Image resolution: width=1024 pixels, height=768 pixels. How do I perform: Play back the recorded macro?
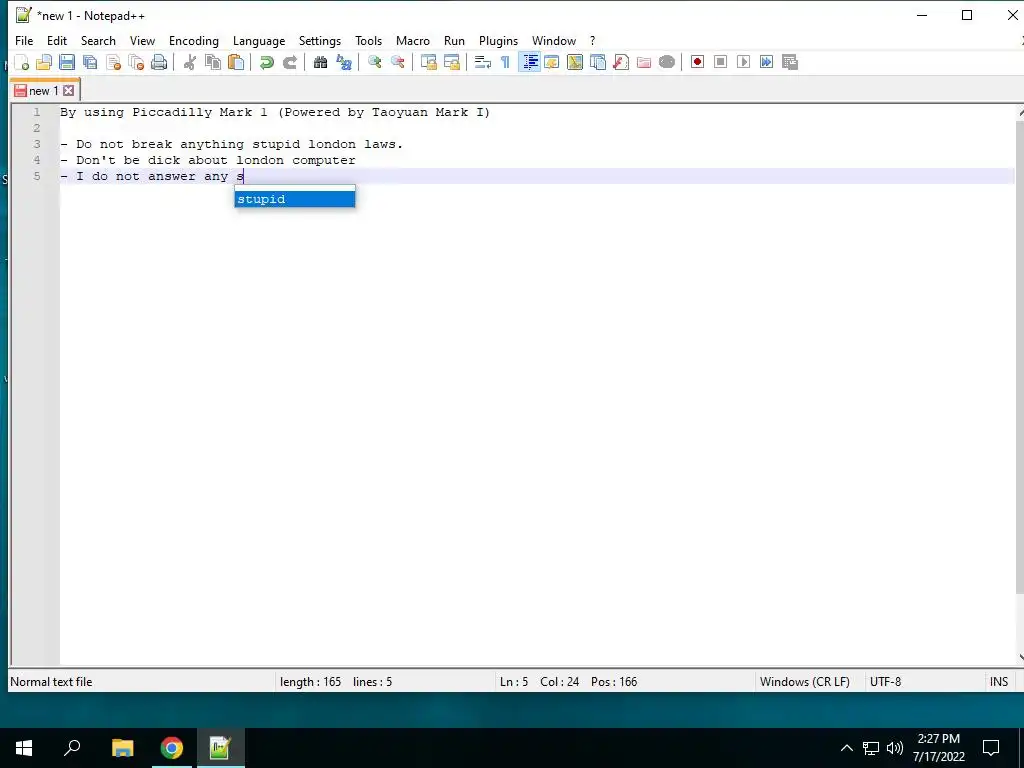coord(743,62)
